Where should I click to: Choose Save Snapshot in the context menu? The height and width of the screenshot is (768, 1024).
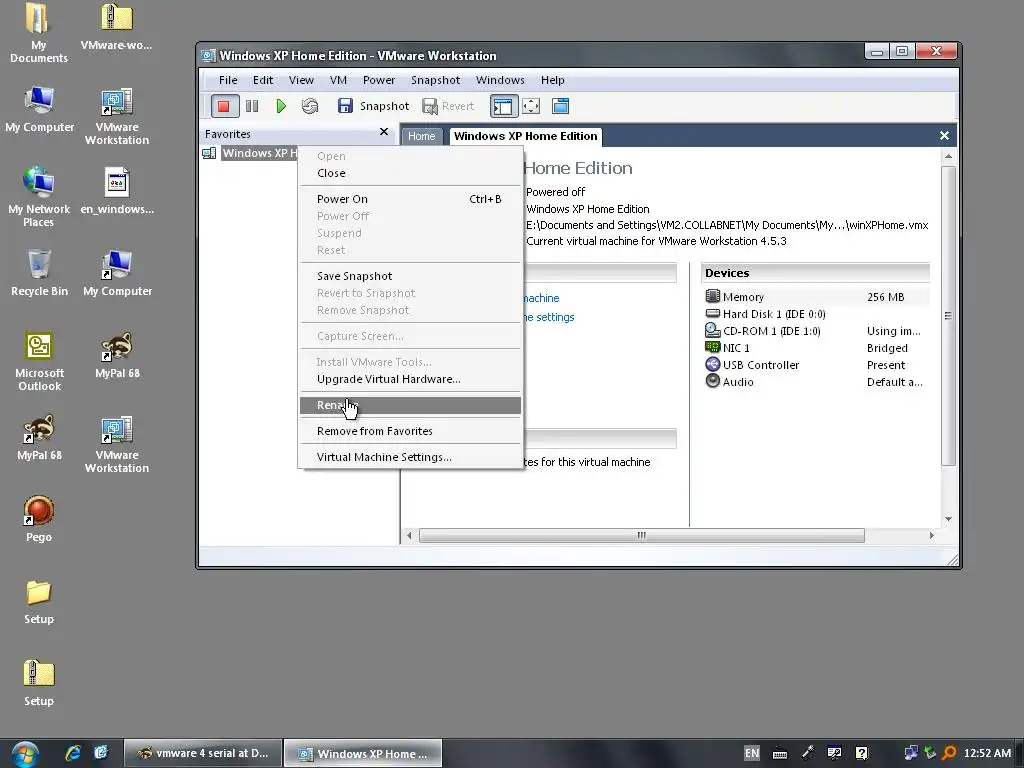click(411, 276)
